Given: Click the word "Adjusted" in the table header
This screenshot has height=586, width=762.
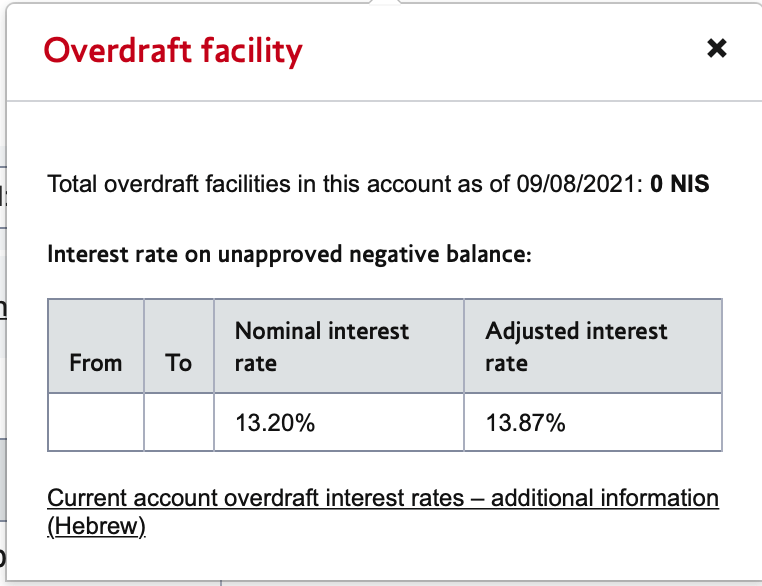Looking at the screenshot, I should (x=530, y=331).
